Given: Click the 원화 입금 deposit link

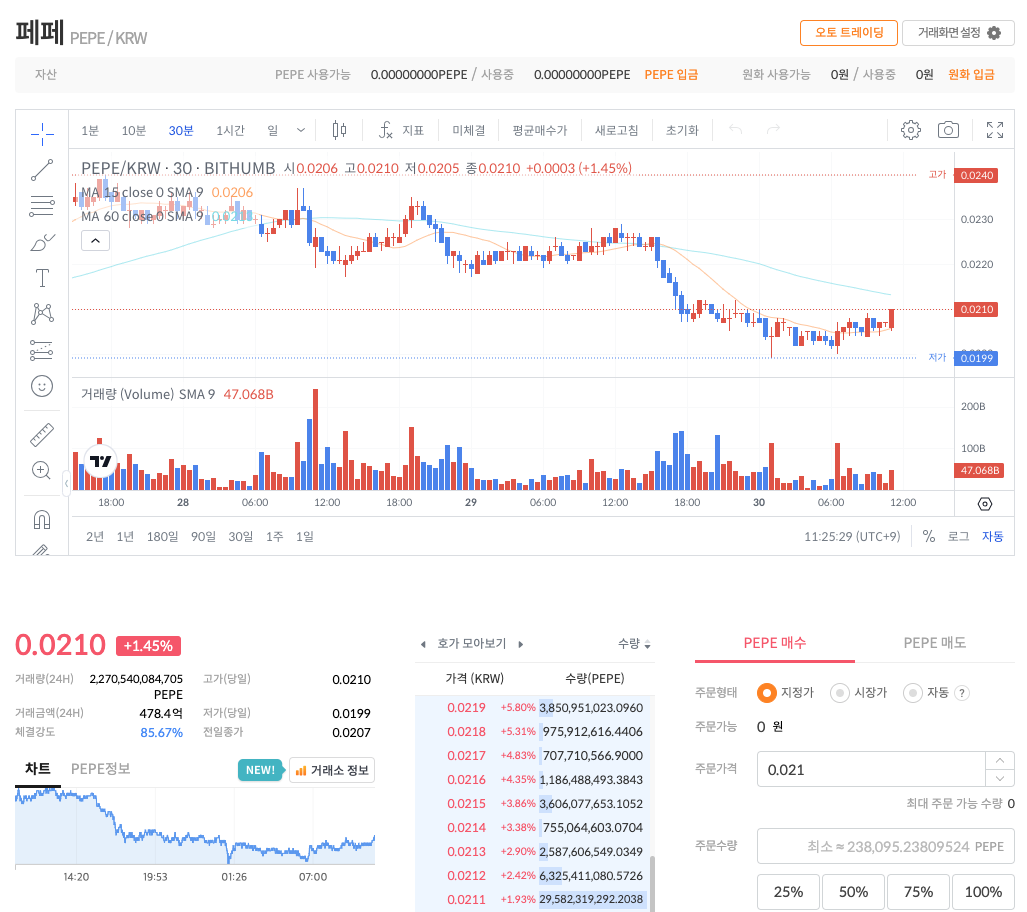Looking at the screenshot, I should pyautogui.click(x=971, y=75).
